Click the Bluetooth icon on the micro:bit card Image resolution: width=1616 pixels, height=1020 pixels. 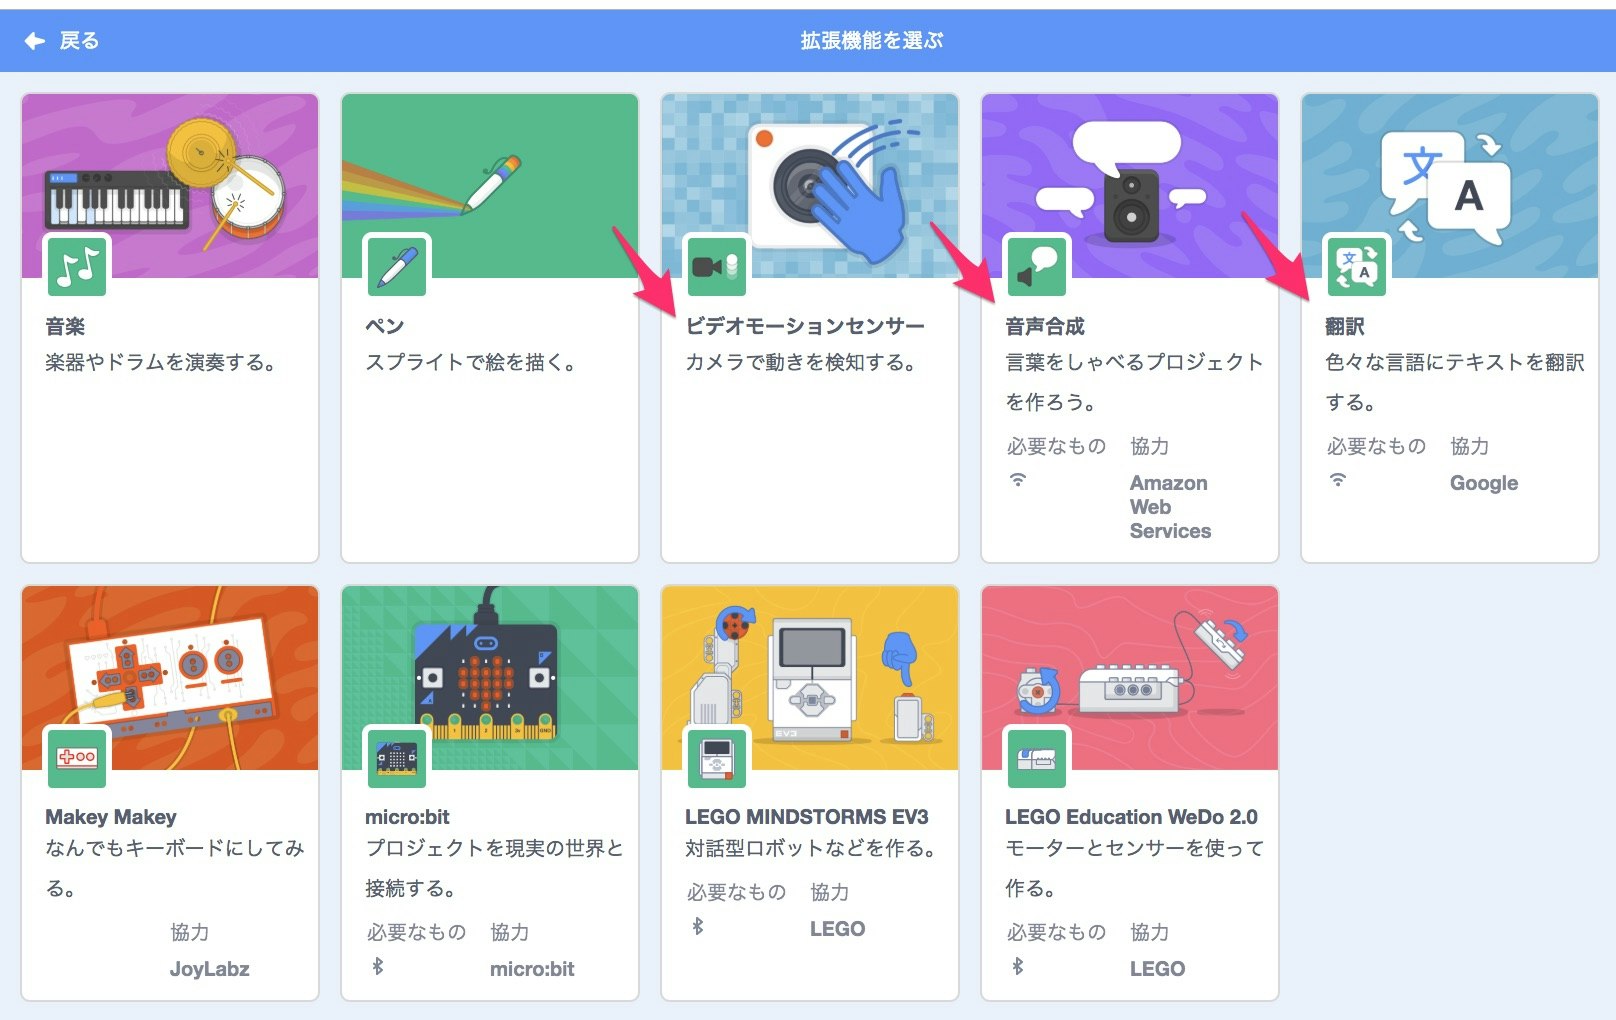[378, 968]
